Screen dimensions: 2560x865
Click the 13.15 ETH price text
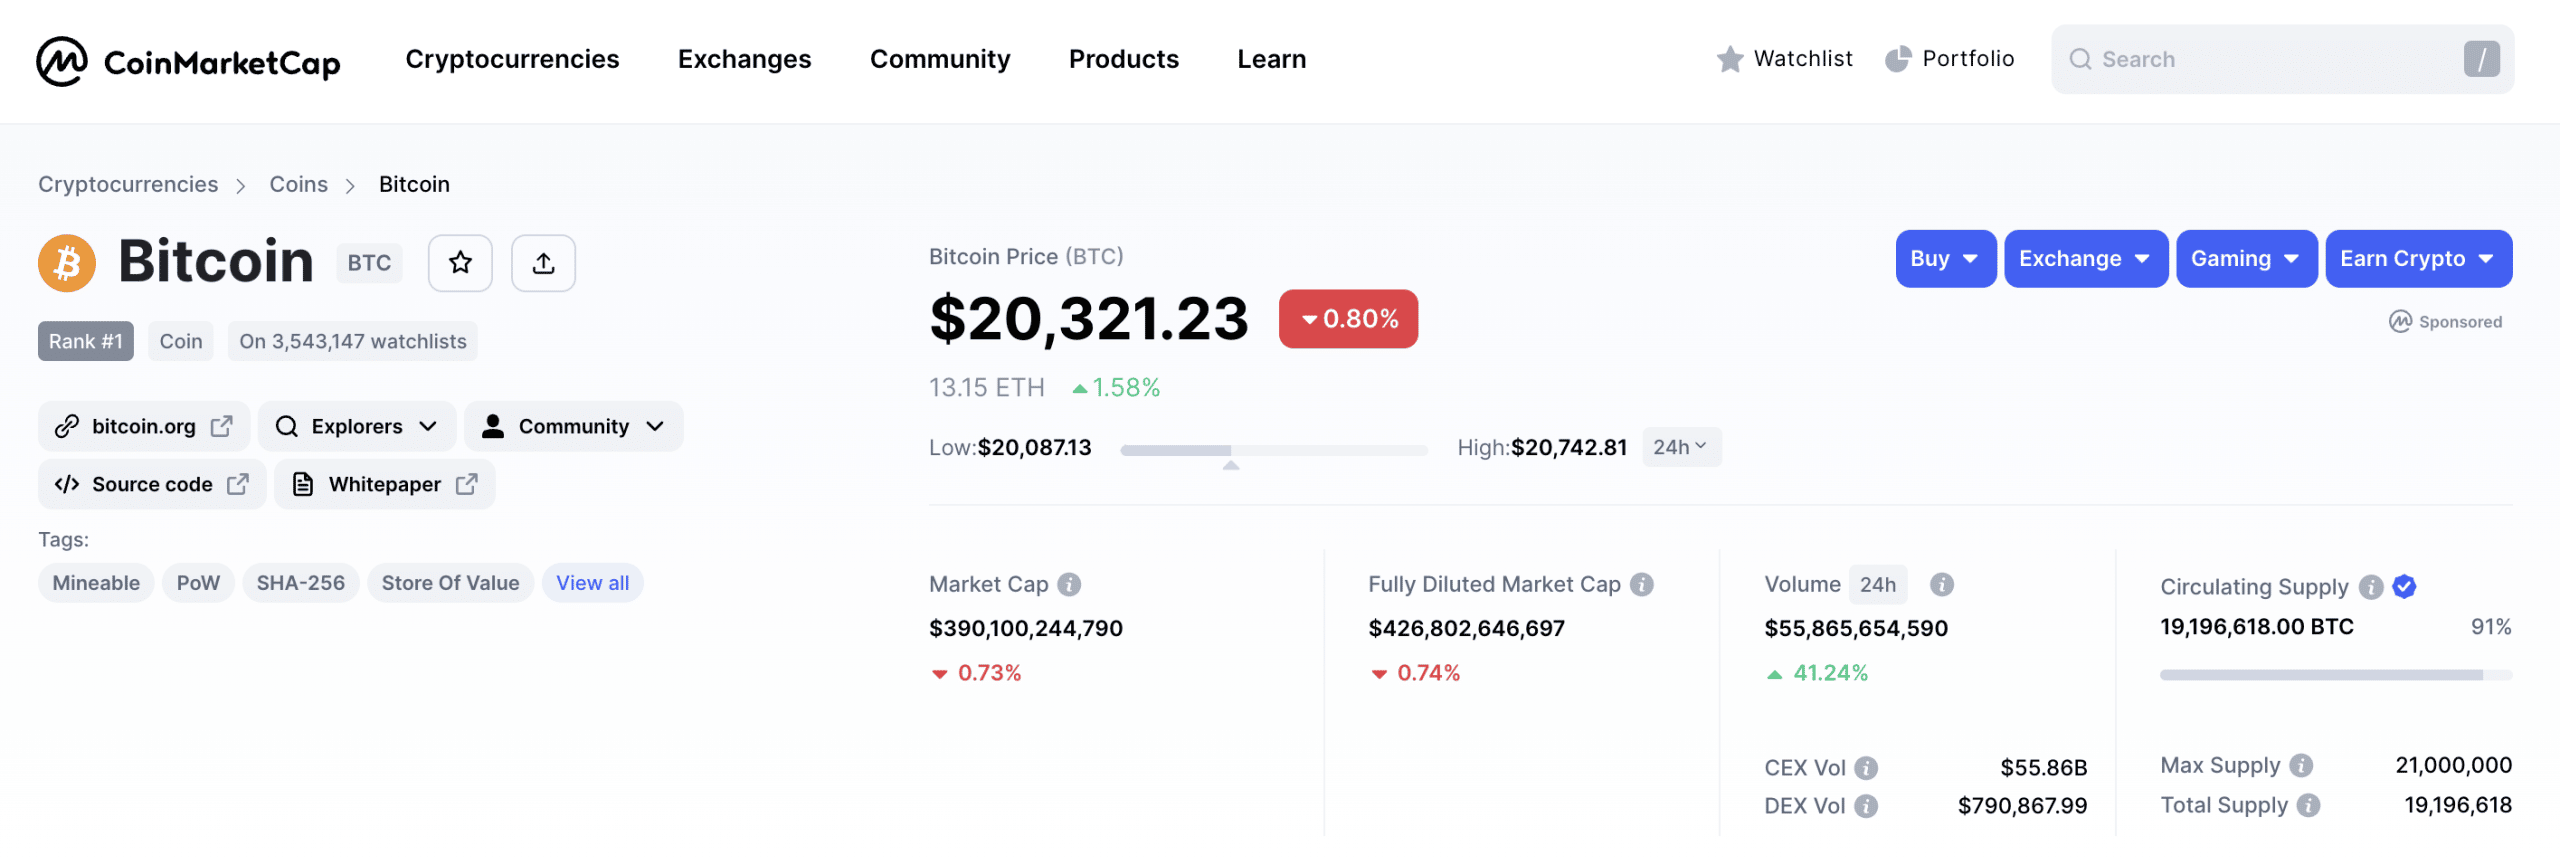click(986, 387)
